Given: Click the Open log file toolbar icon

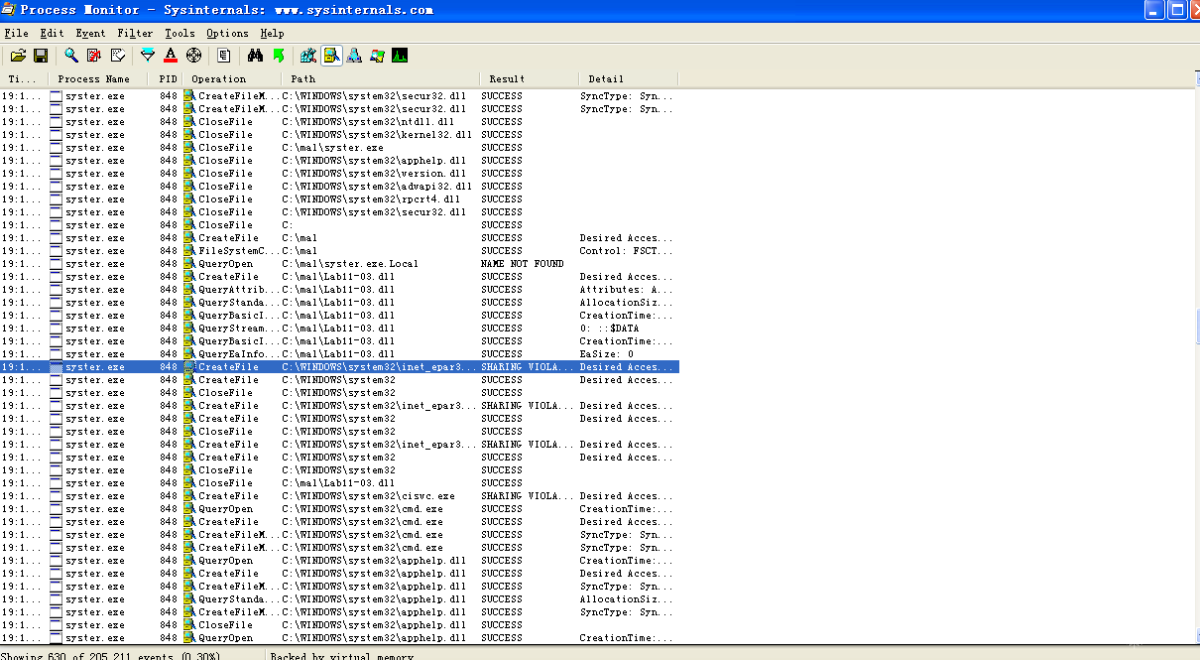Looking at the screenshot, I should (18, 56).
